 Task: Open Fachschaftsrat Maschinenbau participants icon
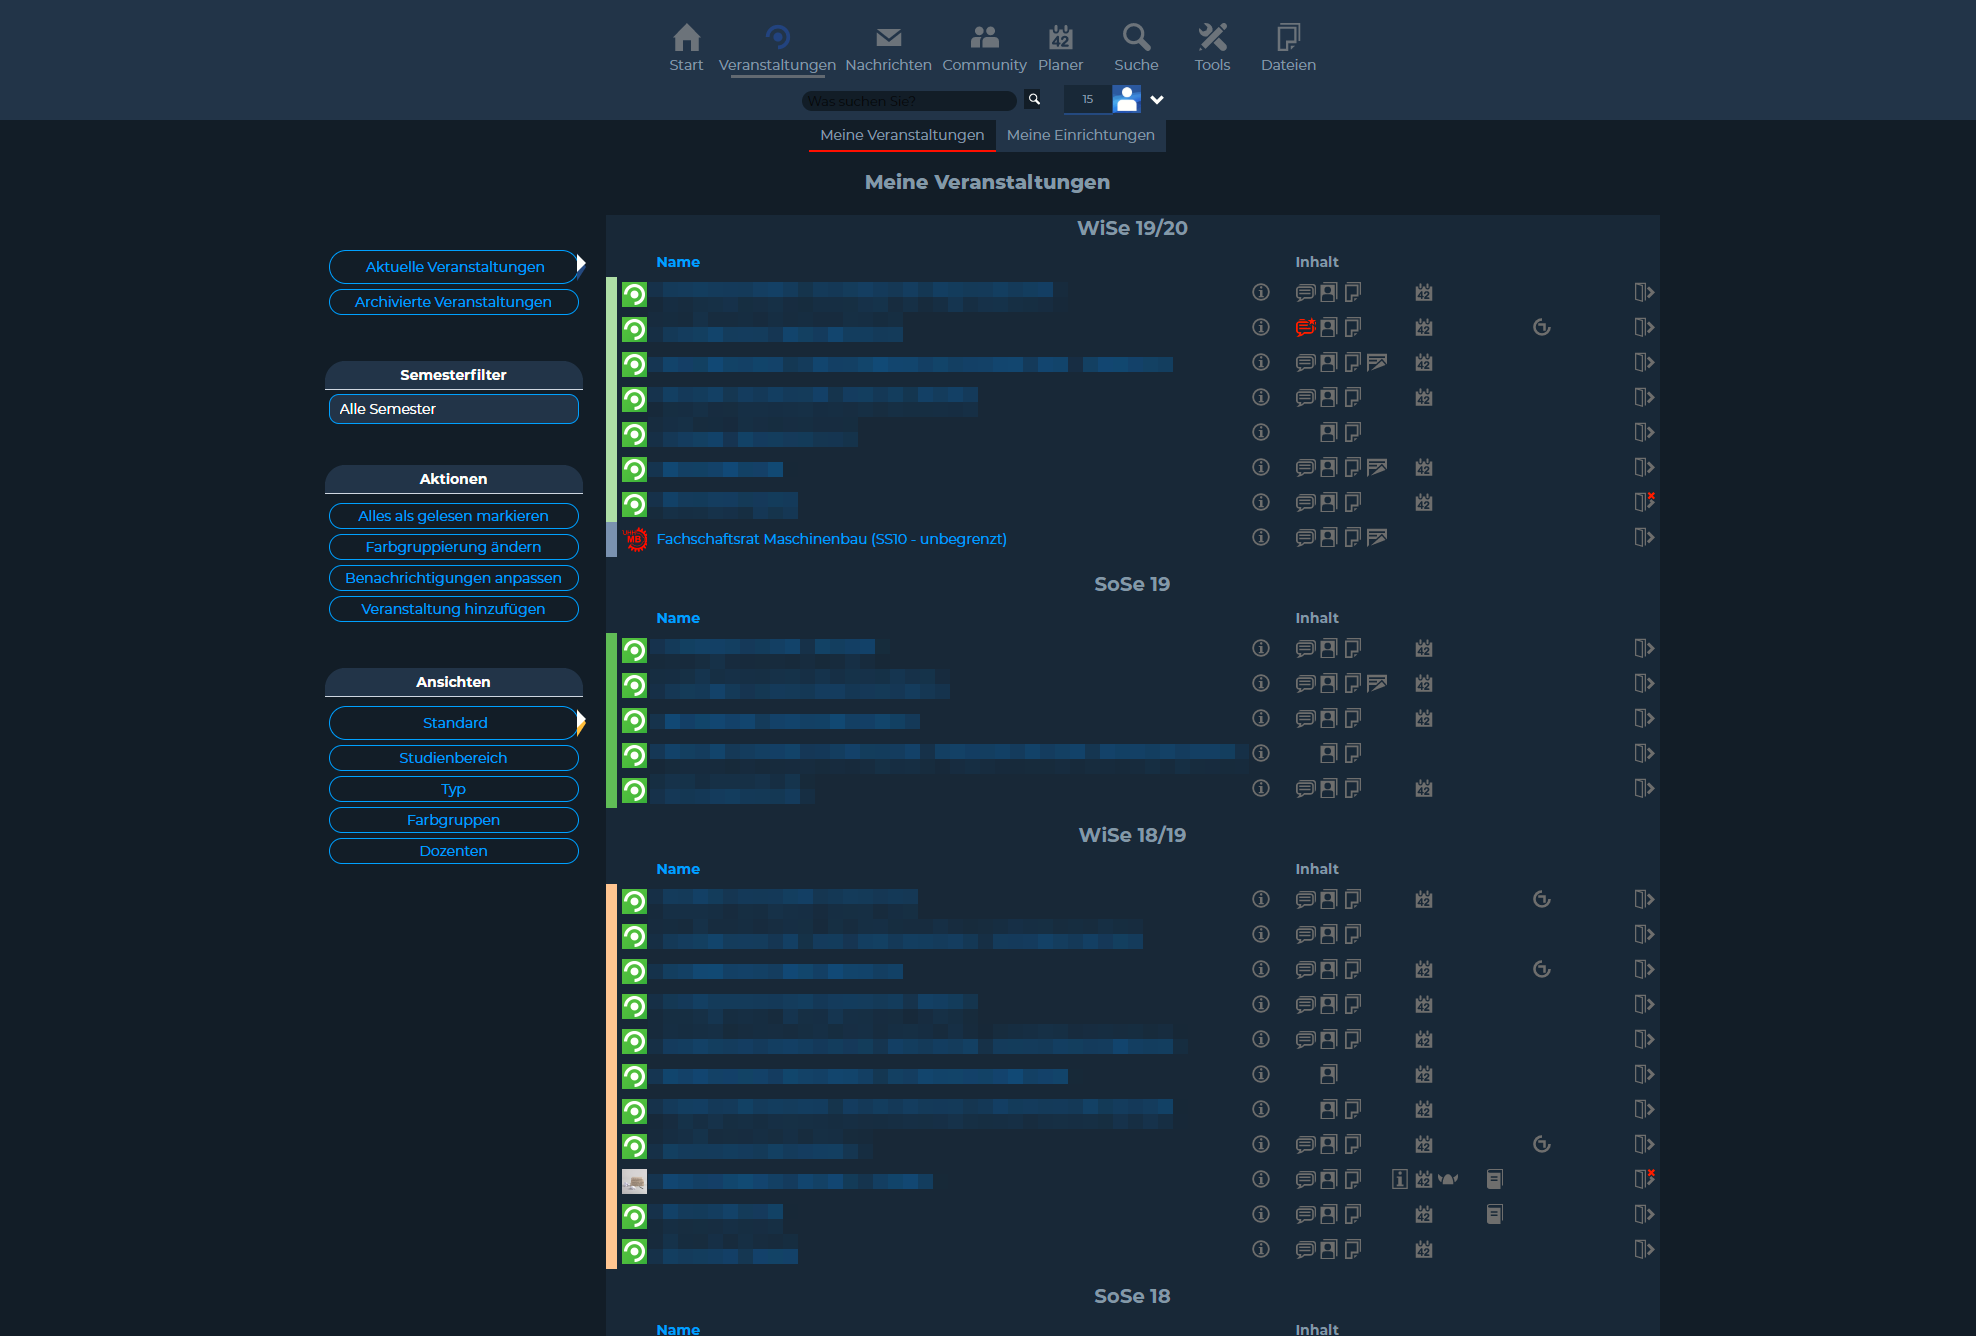1328,538
